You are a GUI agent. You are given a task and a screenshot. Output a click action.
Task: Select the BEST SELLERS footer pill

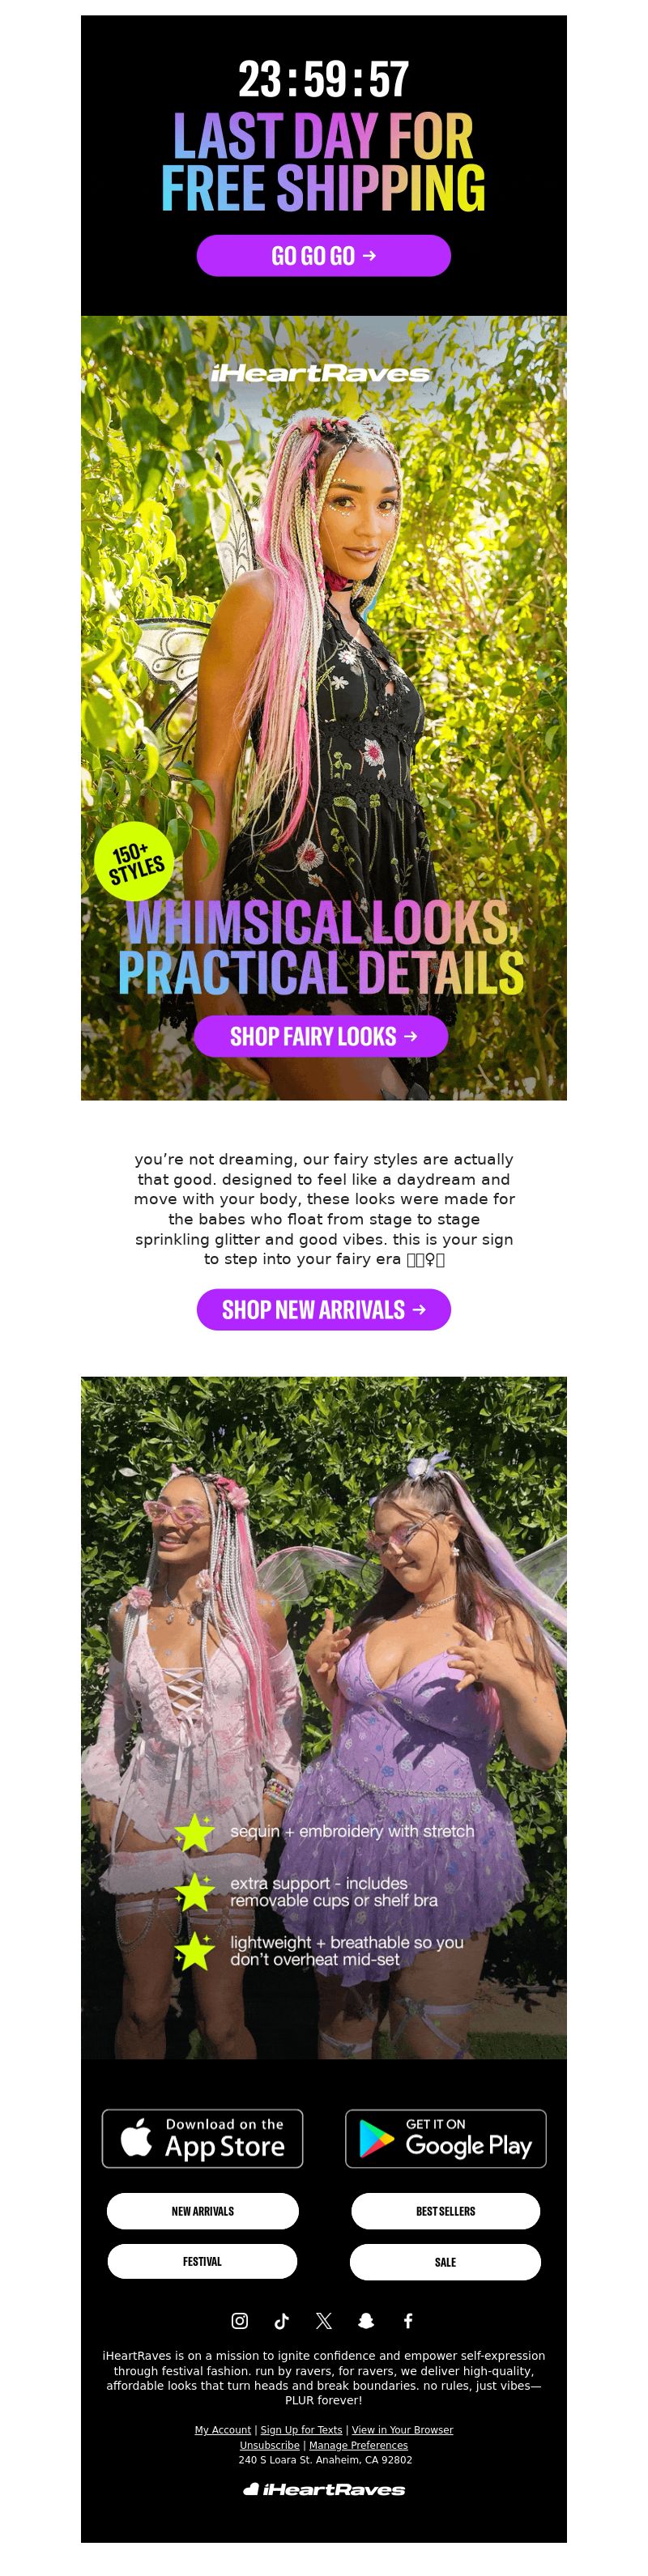(x=446, y=2211)
